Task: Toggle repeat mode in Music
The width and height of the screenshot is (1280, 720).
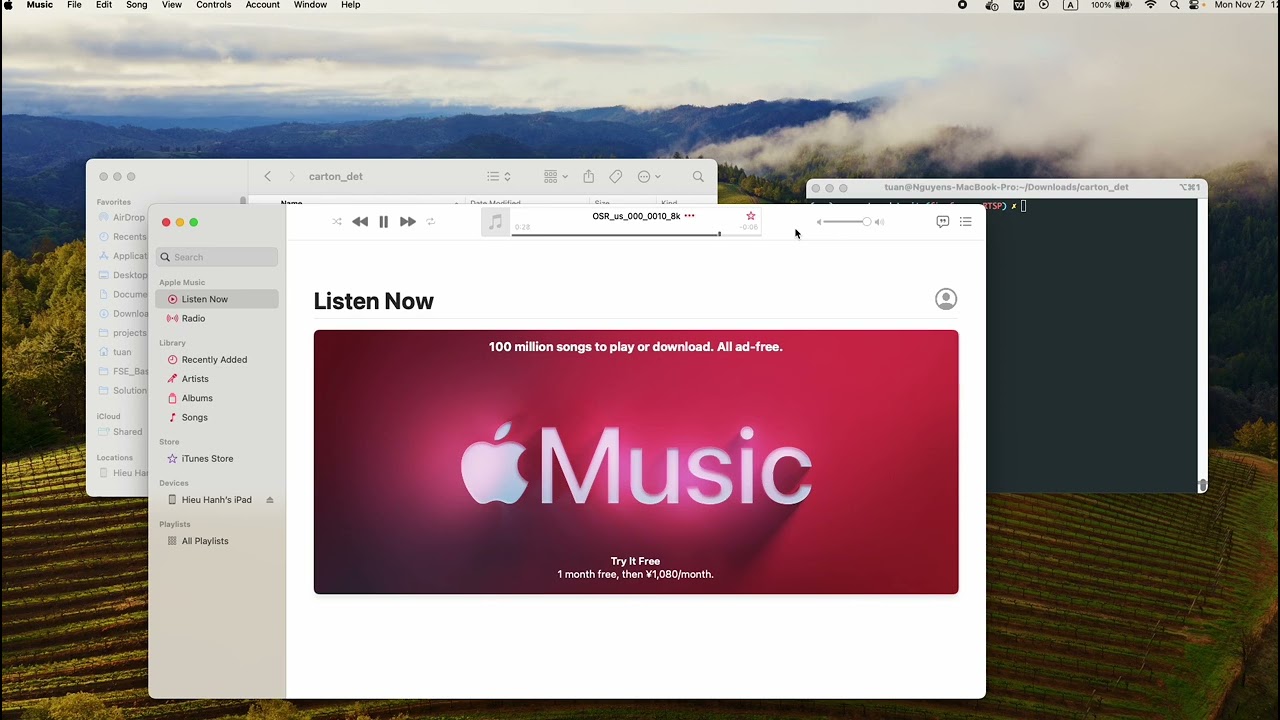Action: pyautogui.click(x=431, y=222)
